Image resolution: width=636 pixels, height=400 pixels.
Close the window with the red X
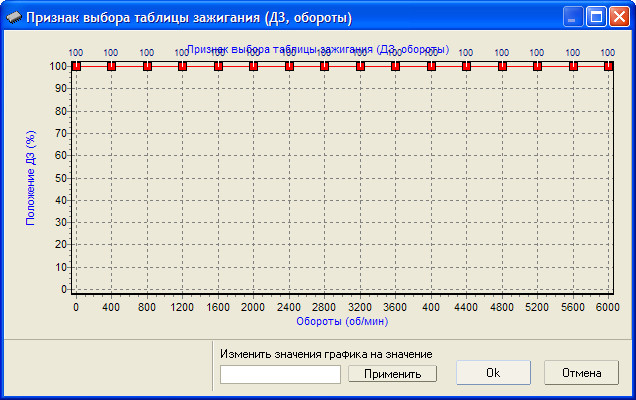(620, 17)
